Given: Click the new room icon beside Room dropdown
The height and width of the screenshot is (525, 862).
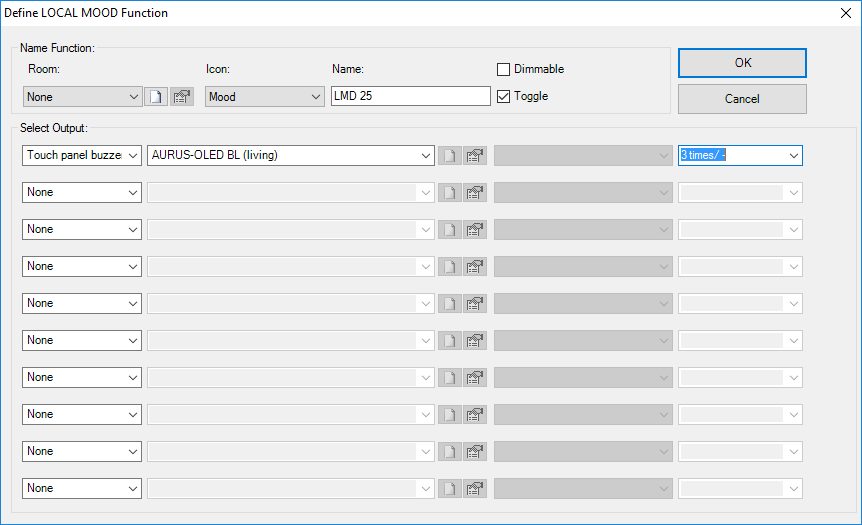Looking at the screenshot, I should pyautogui.click(x=156, y=97).
